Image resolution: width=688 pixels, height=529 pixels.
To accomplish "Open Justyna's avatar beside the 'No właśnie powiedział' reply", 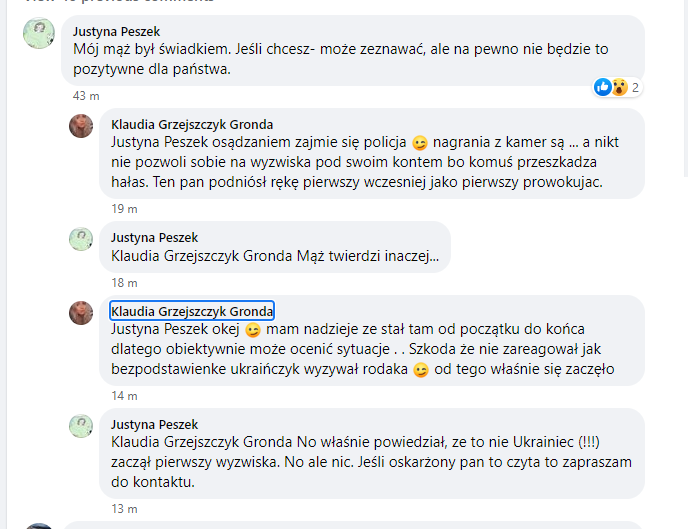I will click(81, 426).
